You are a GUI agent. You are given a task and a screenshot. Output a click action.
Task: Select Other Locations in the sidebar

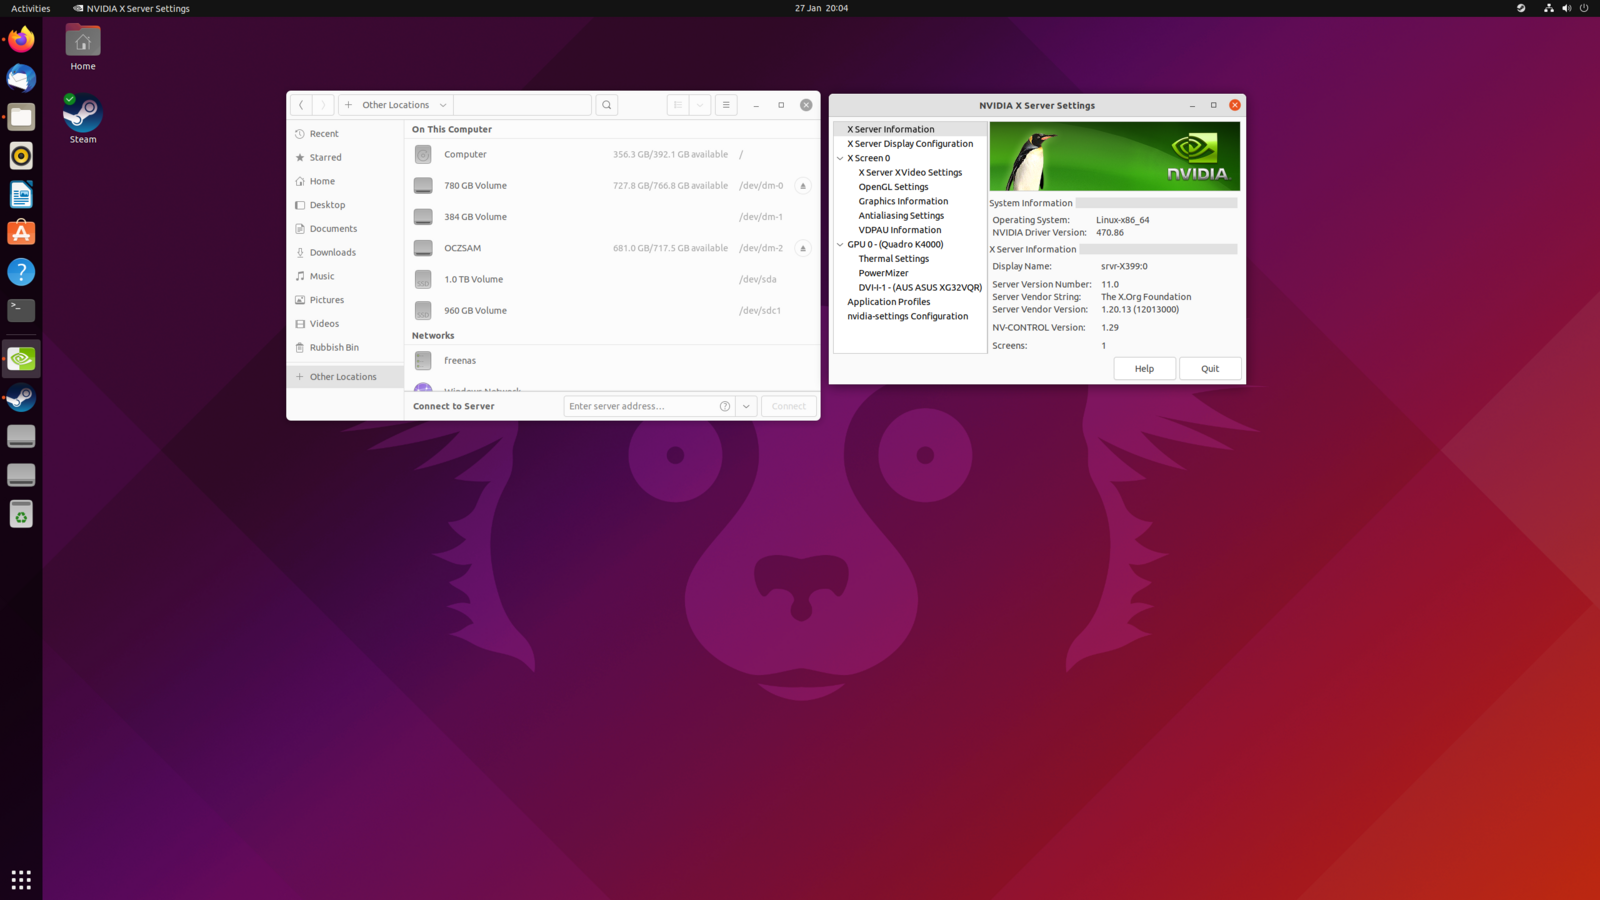[345, 377]
